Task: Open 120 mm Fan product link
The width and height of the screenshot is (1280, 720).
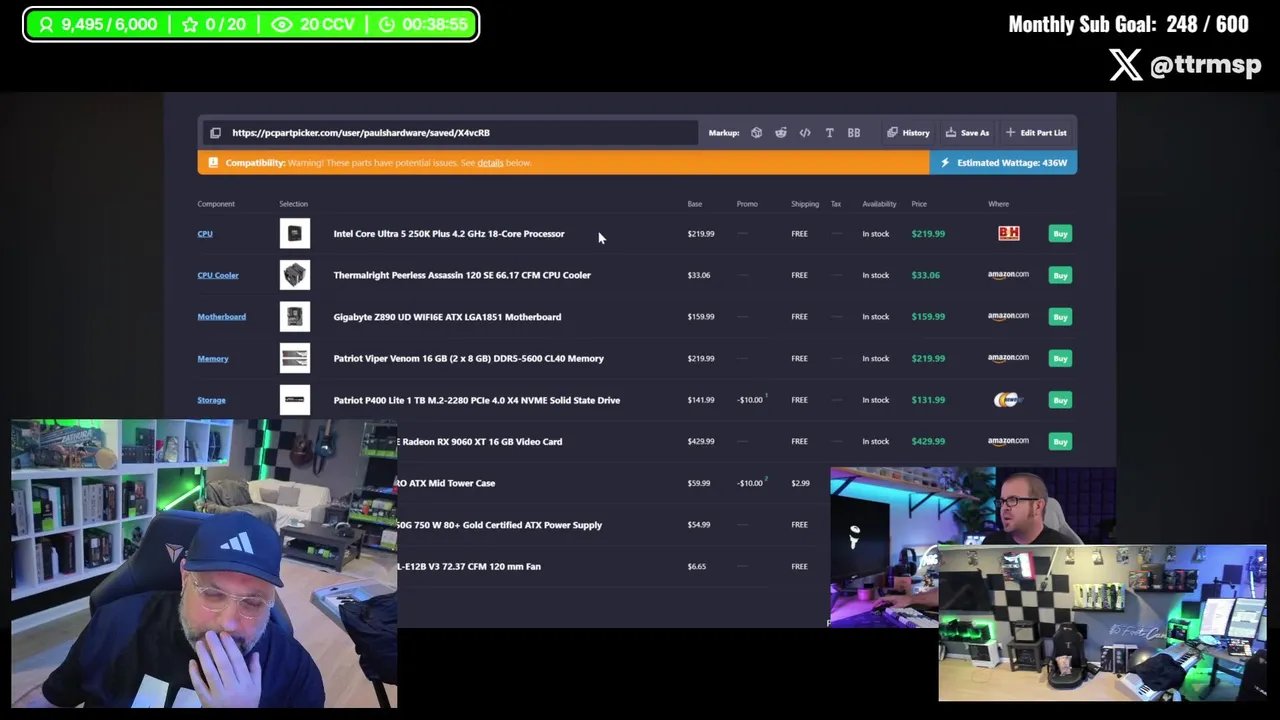Action: 469,567
